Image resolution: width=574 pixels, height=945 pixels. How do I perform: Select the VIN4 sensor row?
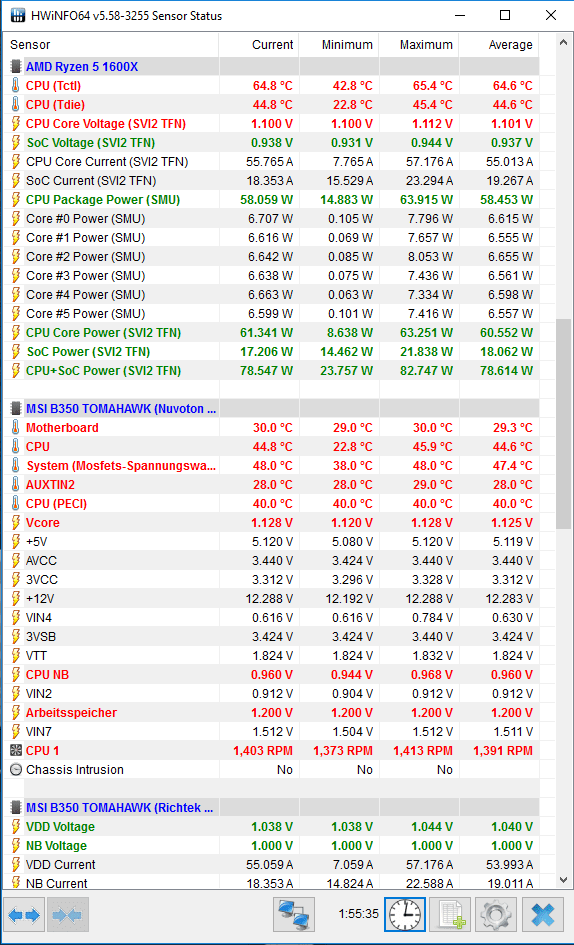(x=271, y=618)
